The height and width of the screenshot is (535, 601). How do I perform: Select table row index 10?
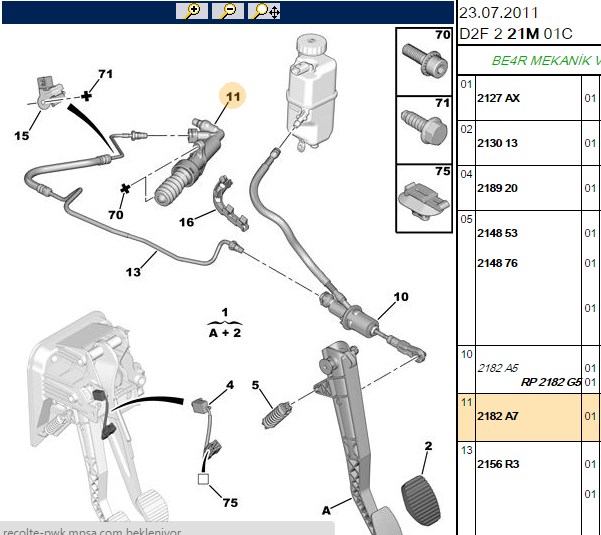[466, 354]
